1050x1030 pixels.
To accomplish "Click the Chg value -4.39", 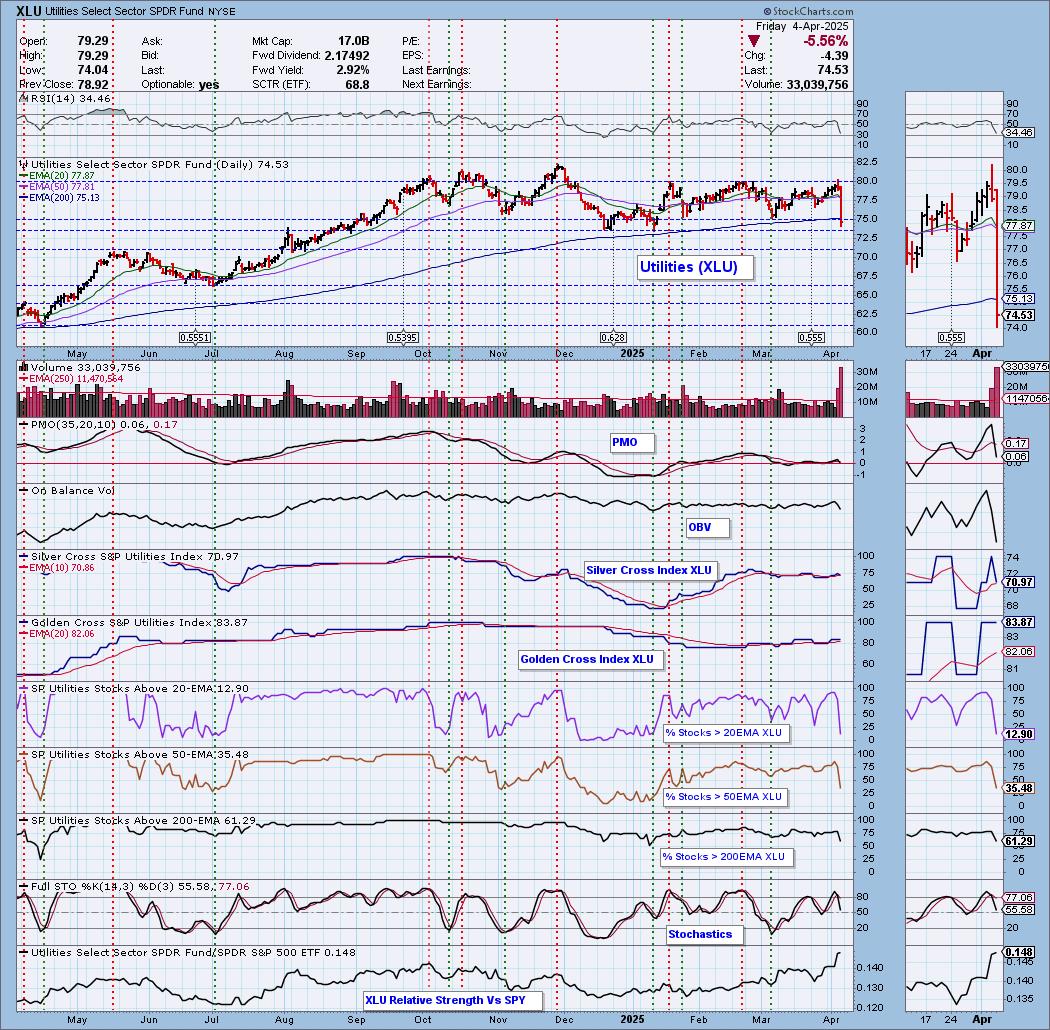I will click(834, 56).
